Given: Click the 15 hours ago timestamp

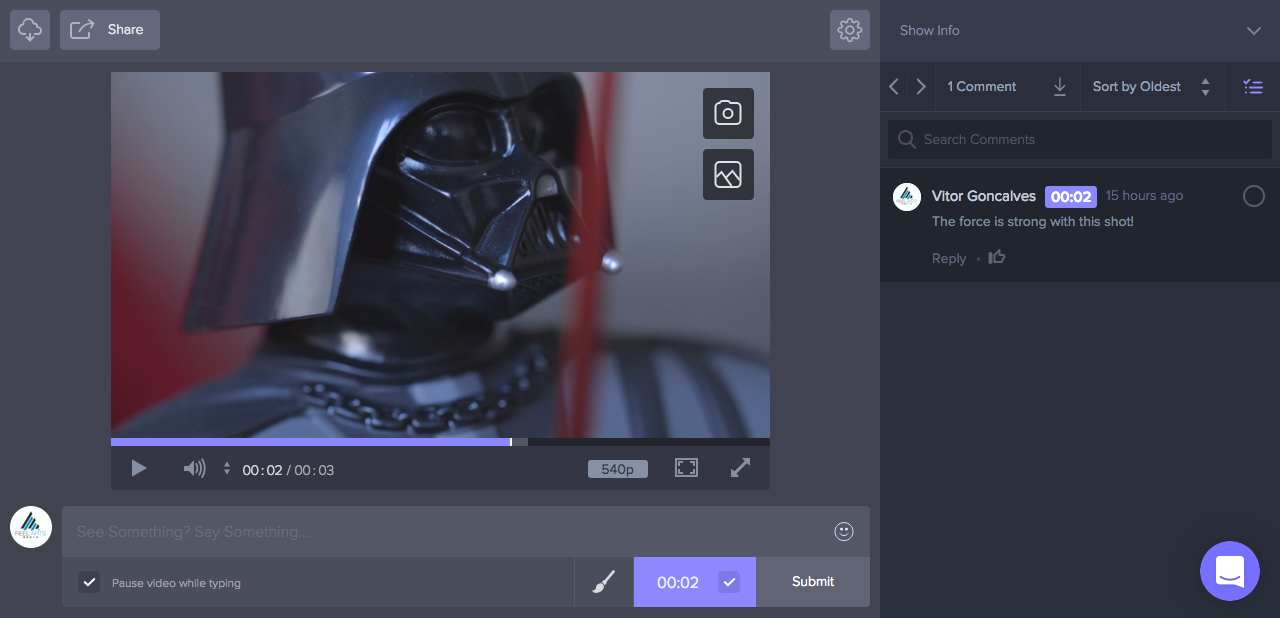Looking at the screenshot, I should pos(1145,196).
